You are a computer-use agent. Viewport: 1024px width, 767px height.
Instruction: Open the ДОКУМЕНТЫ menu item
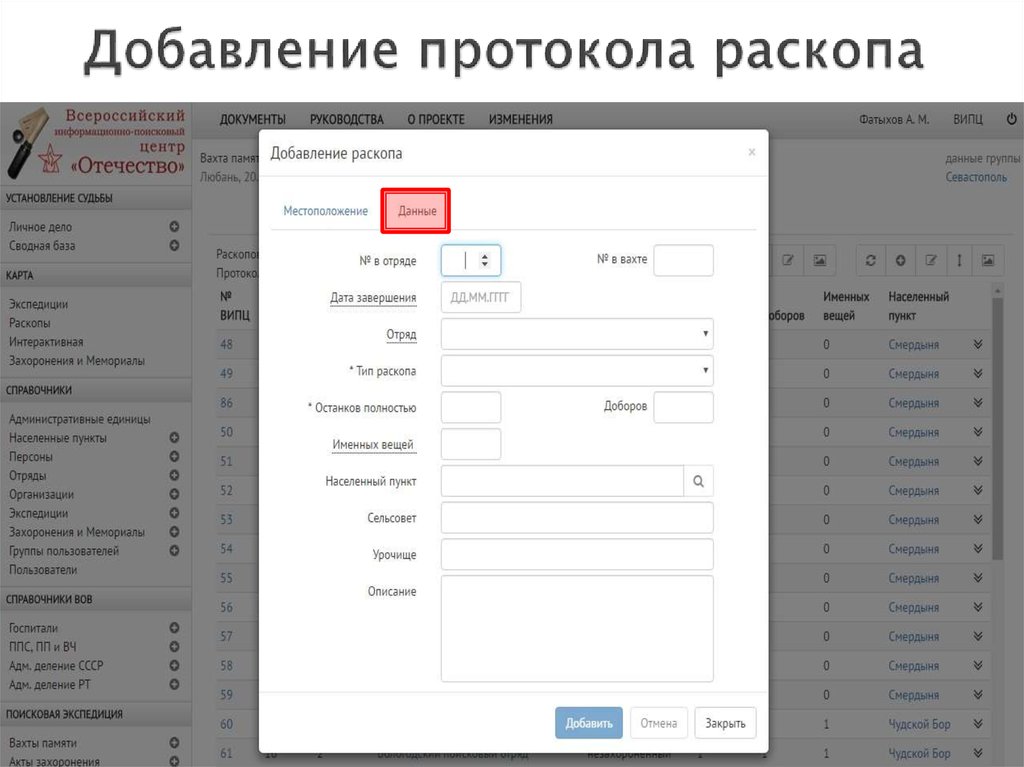[252, 118]
